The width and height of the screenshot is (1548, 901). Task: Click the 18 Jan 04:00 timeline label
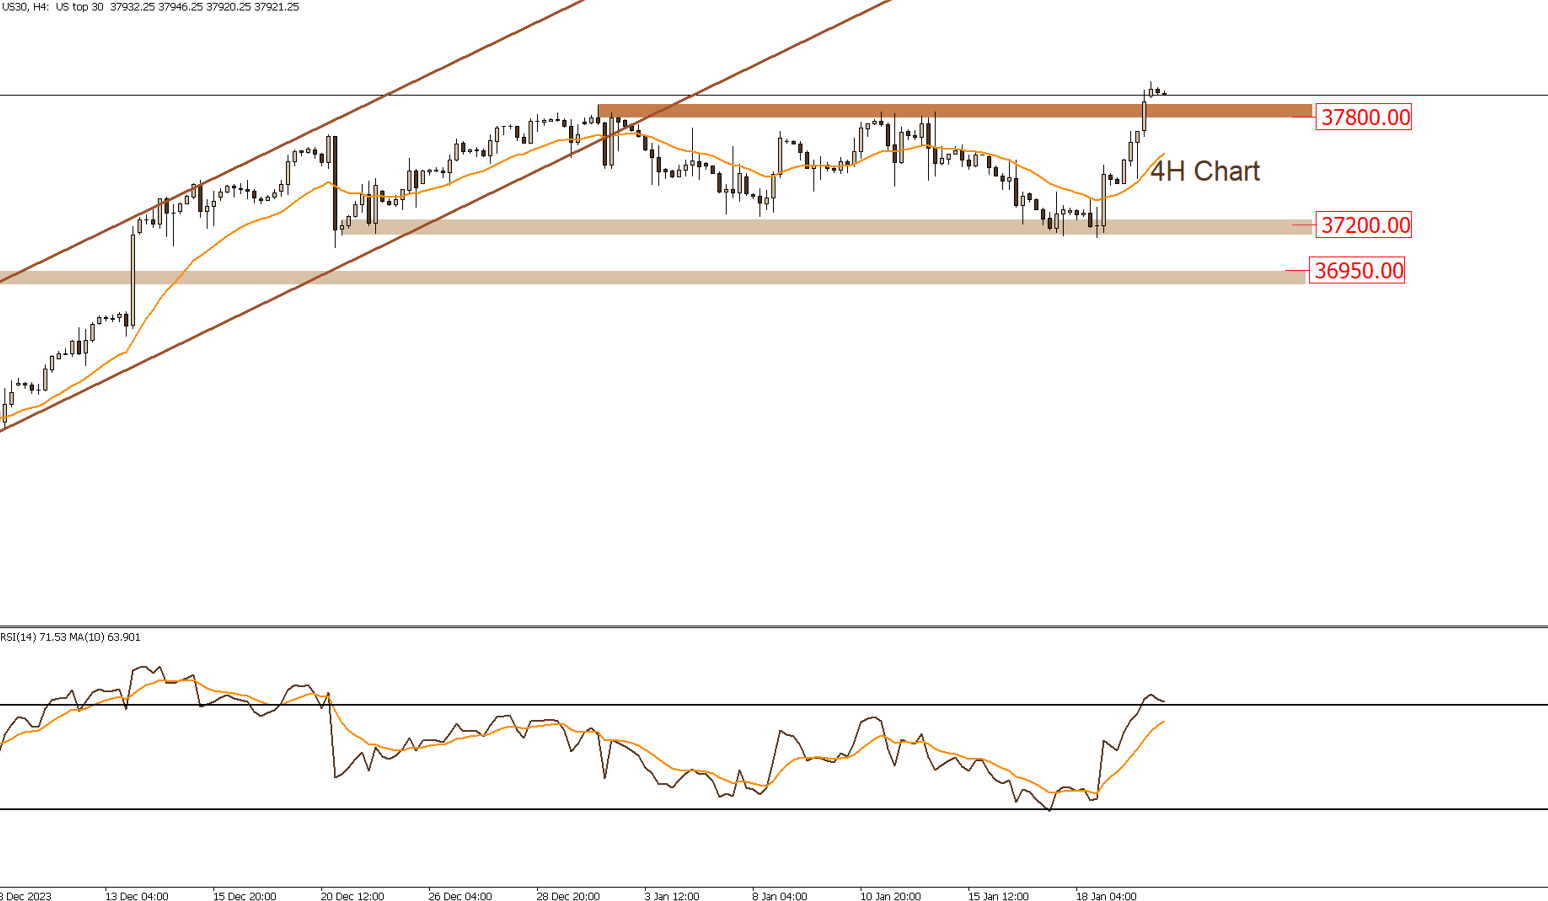tap(1106, 896)
